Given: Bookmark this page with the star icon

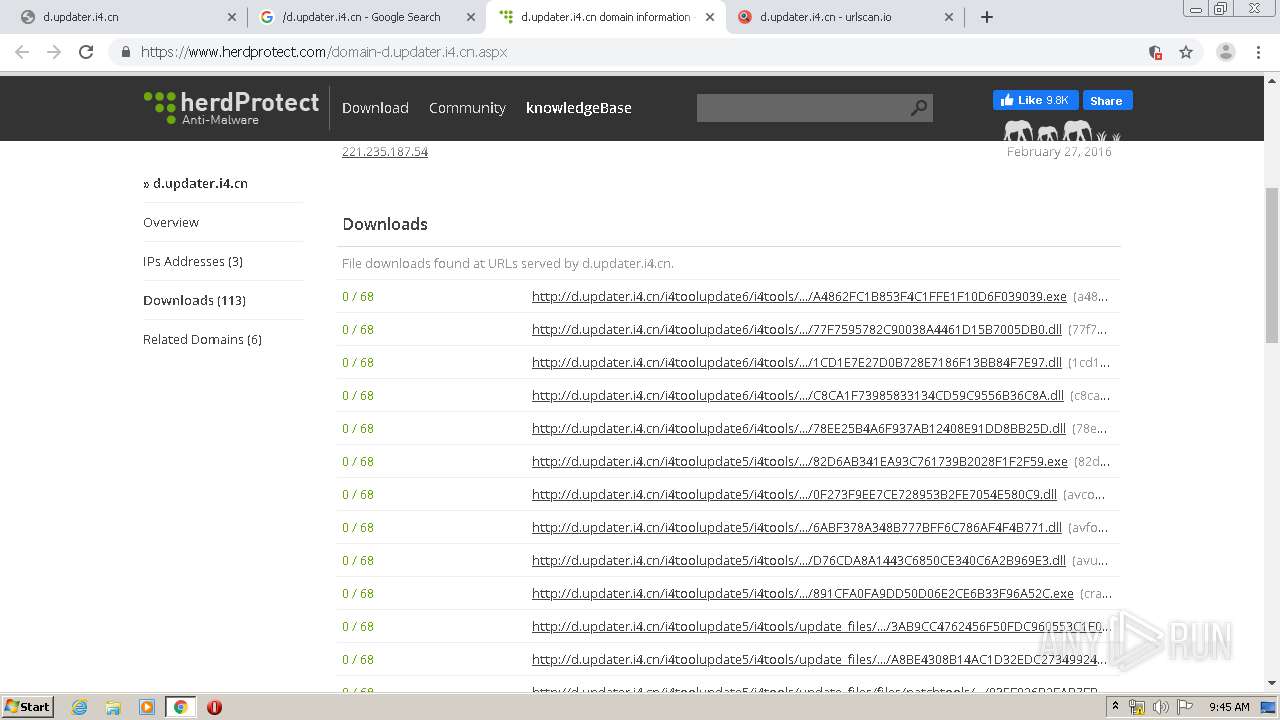Looking at the screenshot, I should pos(1186,52).
